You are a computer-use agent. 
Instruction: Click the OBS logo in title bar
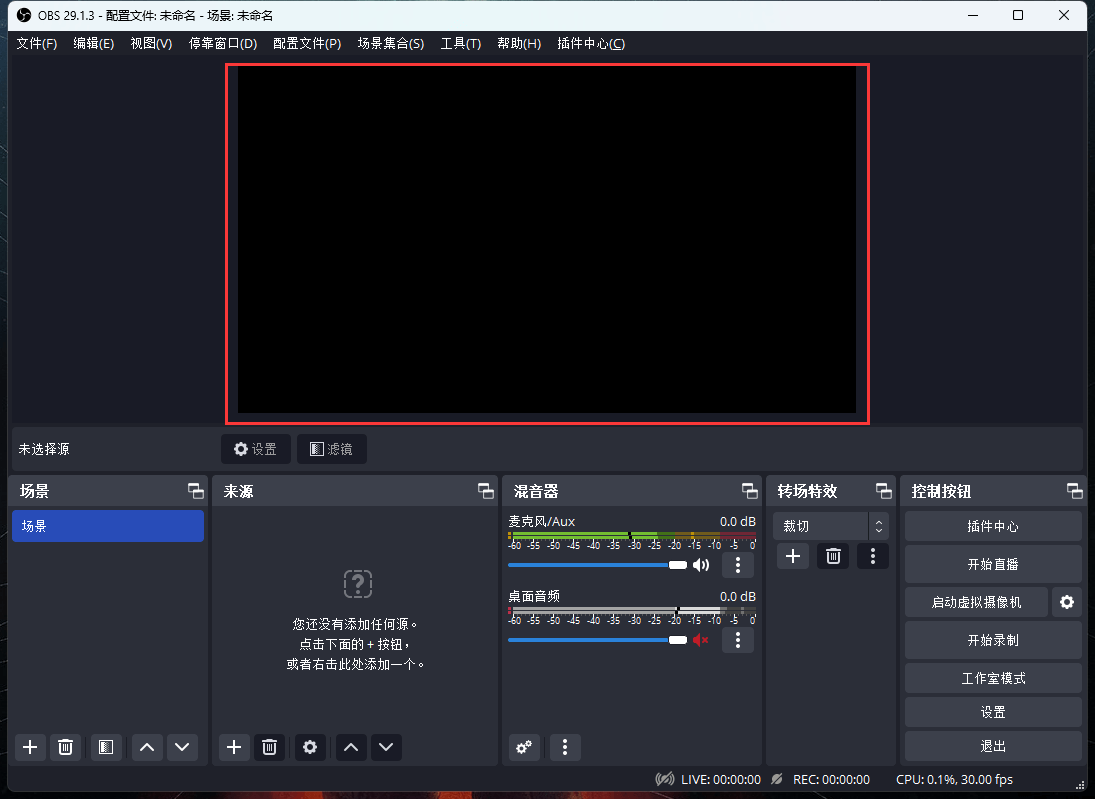click(x=24, y=15)
